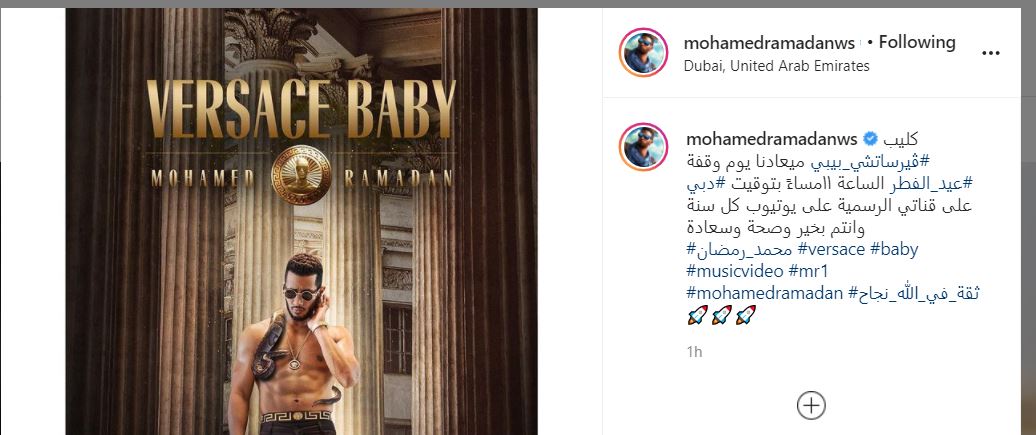Click the header profile avatar of mohamedramadanws
The width and height of the screenshot is (1036, 435).
(644, 53)
